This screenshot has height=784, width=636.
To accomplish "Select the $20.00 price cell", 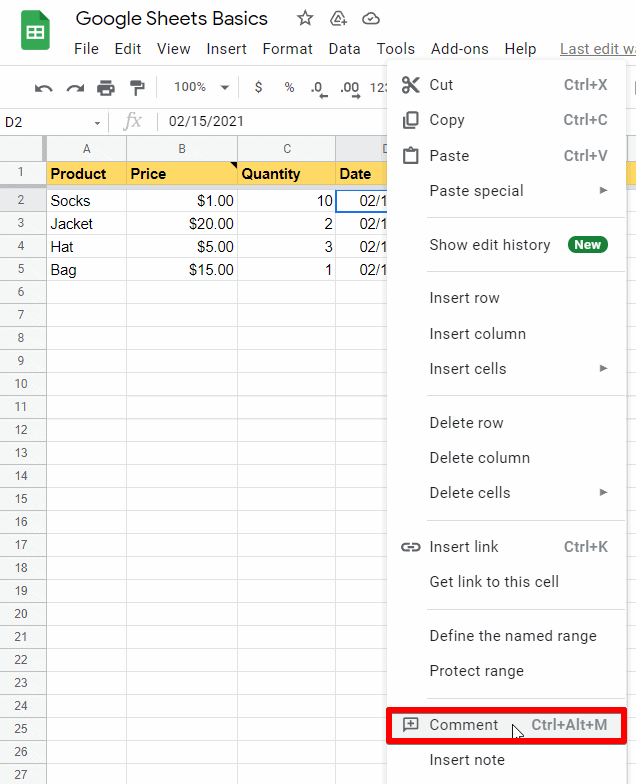I will [182, 224].
